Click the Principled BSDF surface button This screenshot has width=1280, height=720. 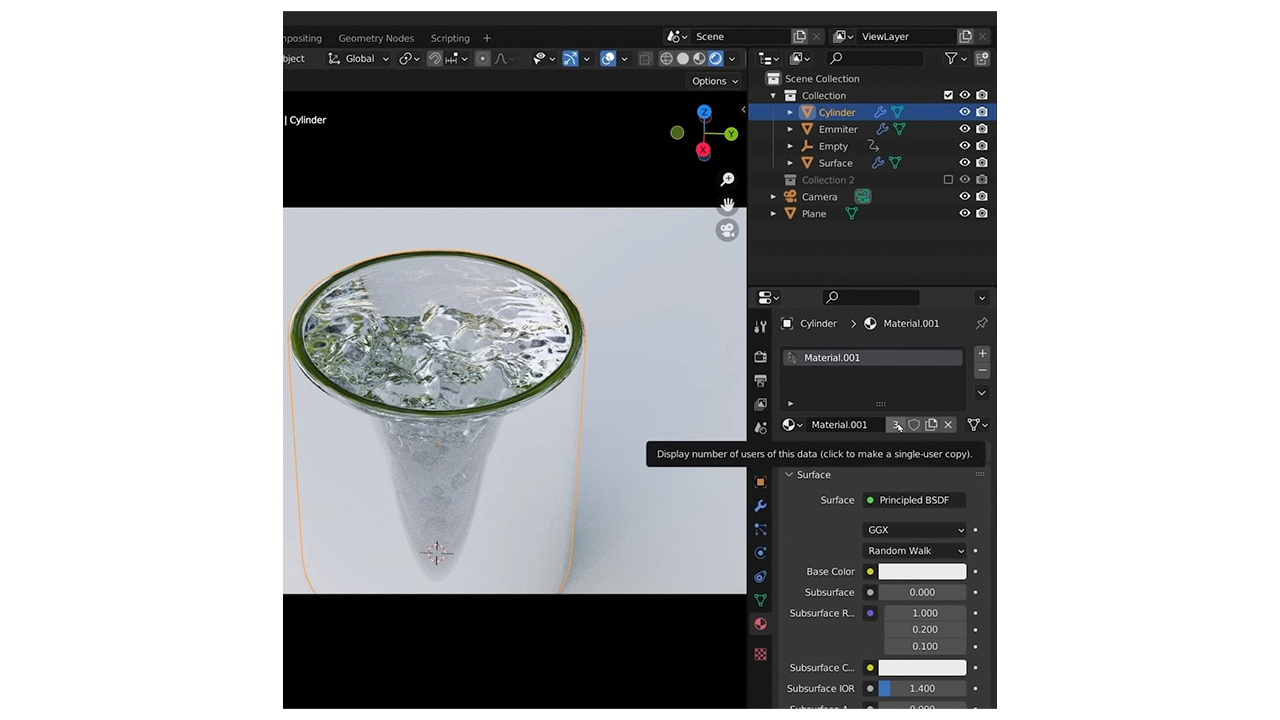point(914,500)
